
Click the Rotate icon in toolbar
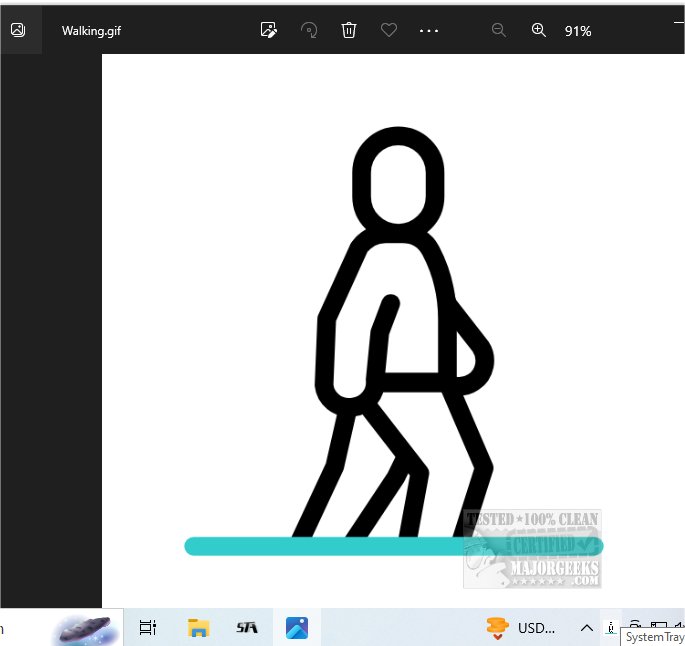309,30
